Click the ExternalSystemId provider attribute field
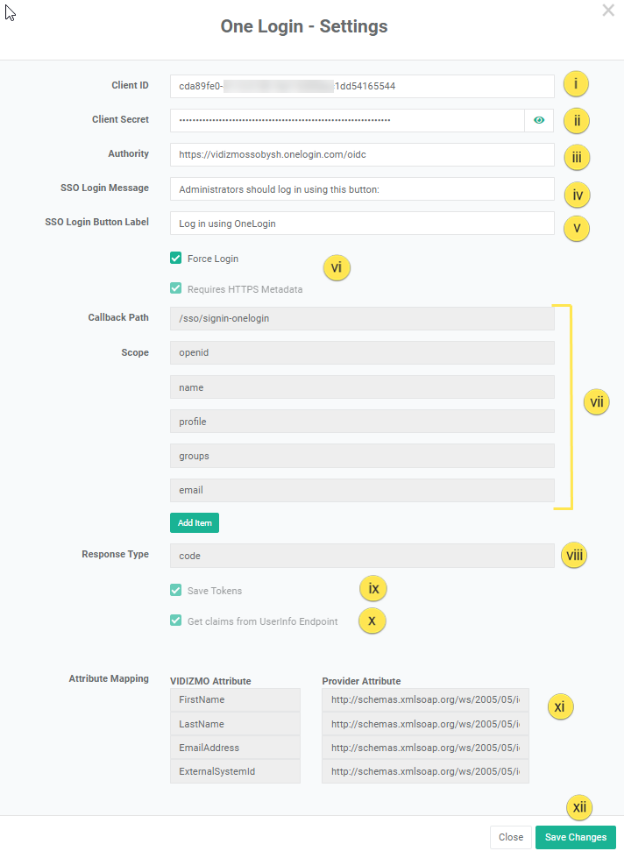Viewport: 624px width, 854px height. 425,771
